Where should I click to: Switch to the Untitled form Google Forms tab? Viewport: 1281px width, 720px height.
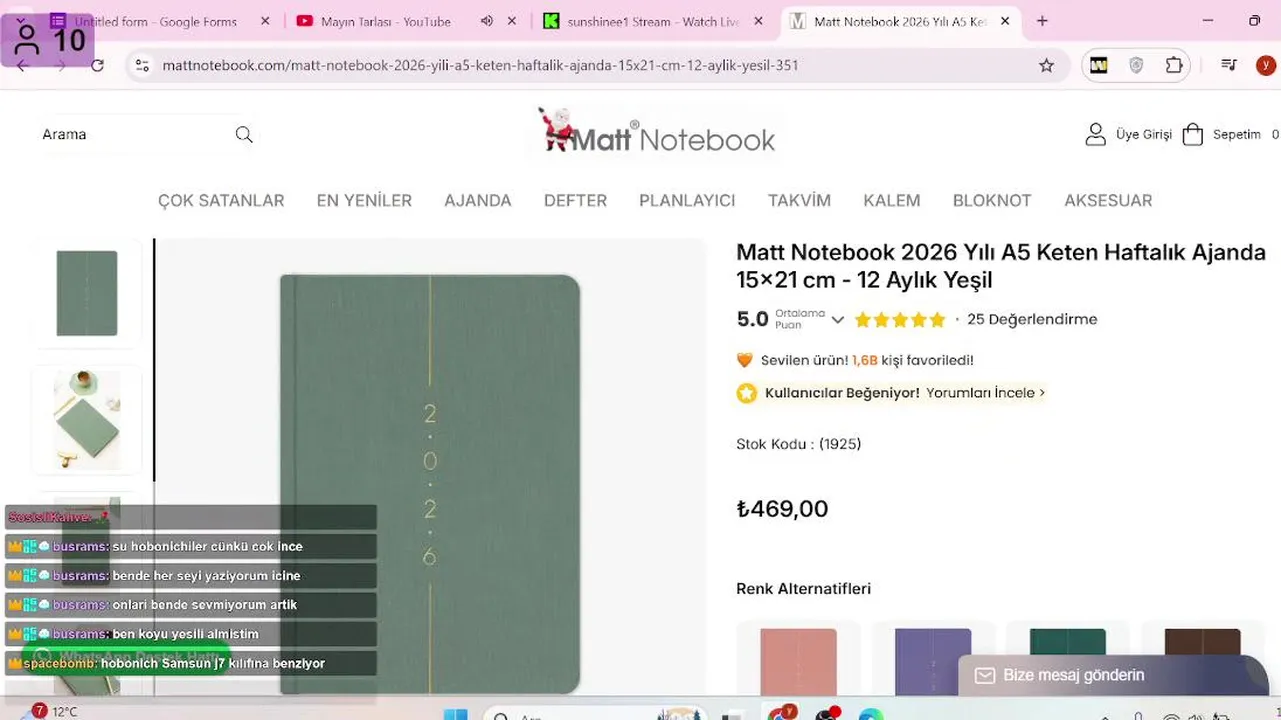tap(155, 21)
